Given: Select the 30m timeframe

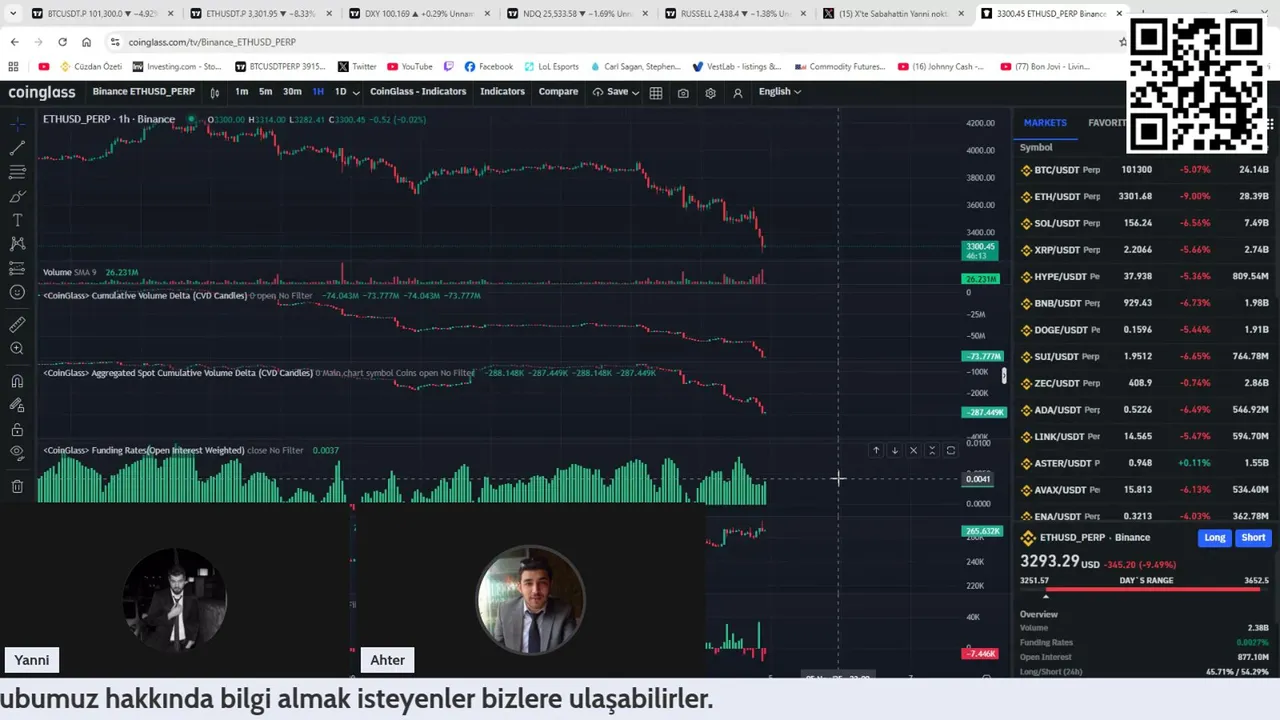Looking at the screenshot, I should (x=292, y=91).
